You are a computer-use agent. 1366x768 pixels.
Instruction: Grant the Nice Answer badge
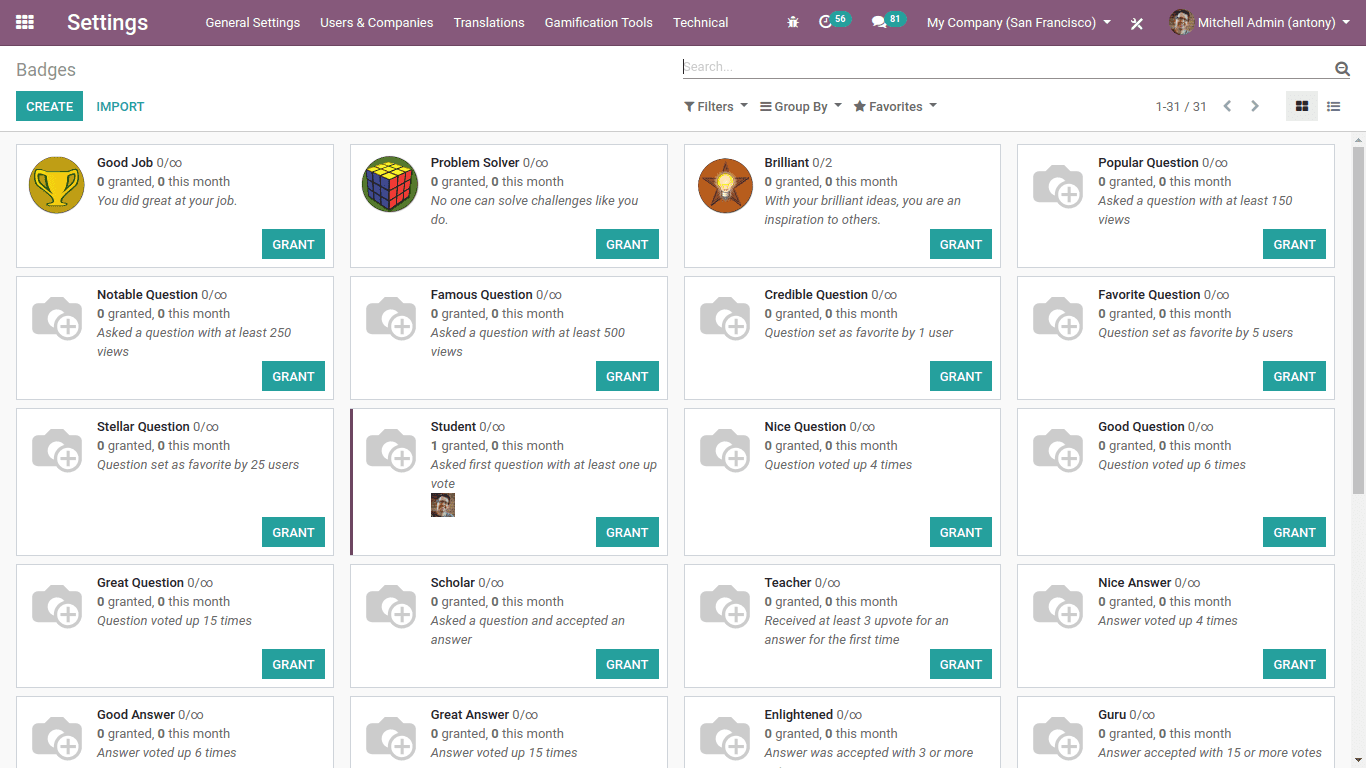click(x=1294, y=664)
